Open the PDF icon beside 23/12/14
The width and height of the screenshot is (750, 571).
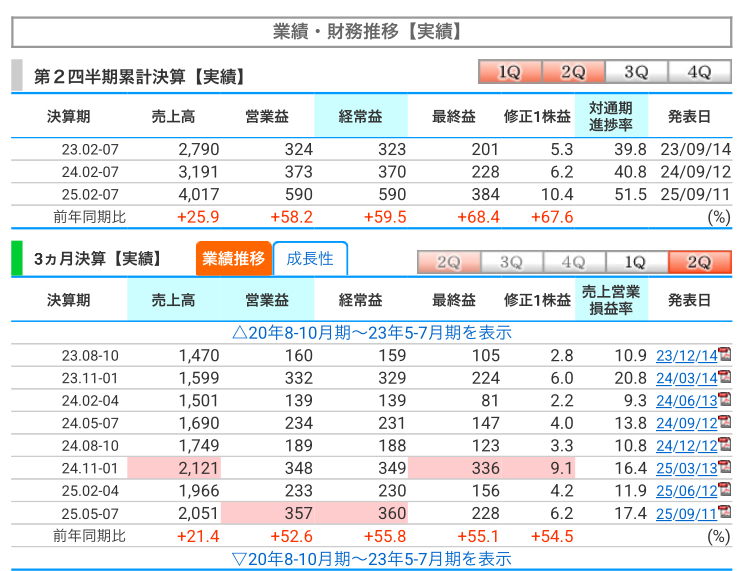click(x=725, y=355)
